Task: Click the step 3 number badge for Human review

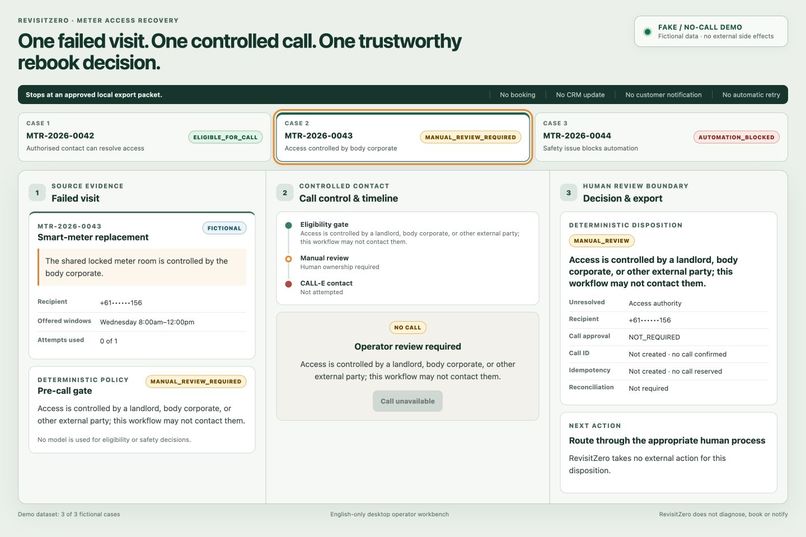Action: point(569,193)
